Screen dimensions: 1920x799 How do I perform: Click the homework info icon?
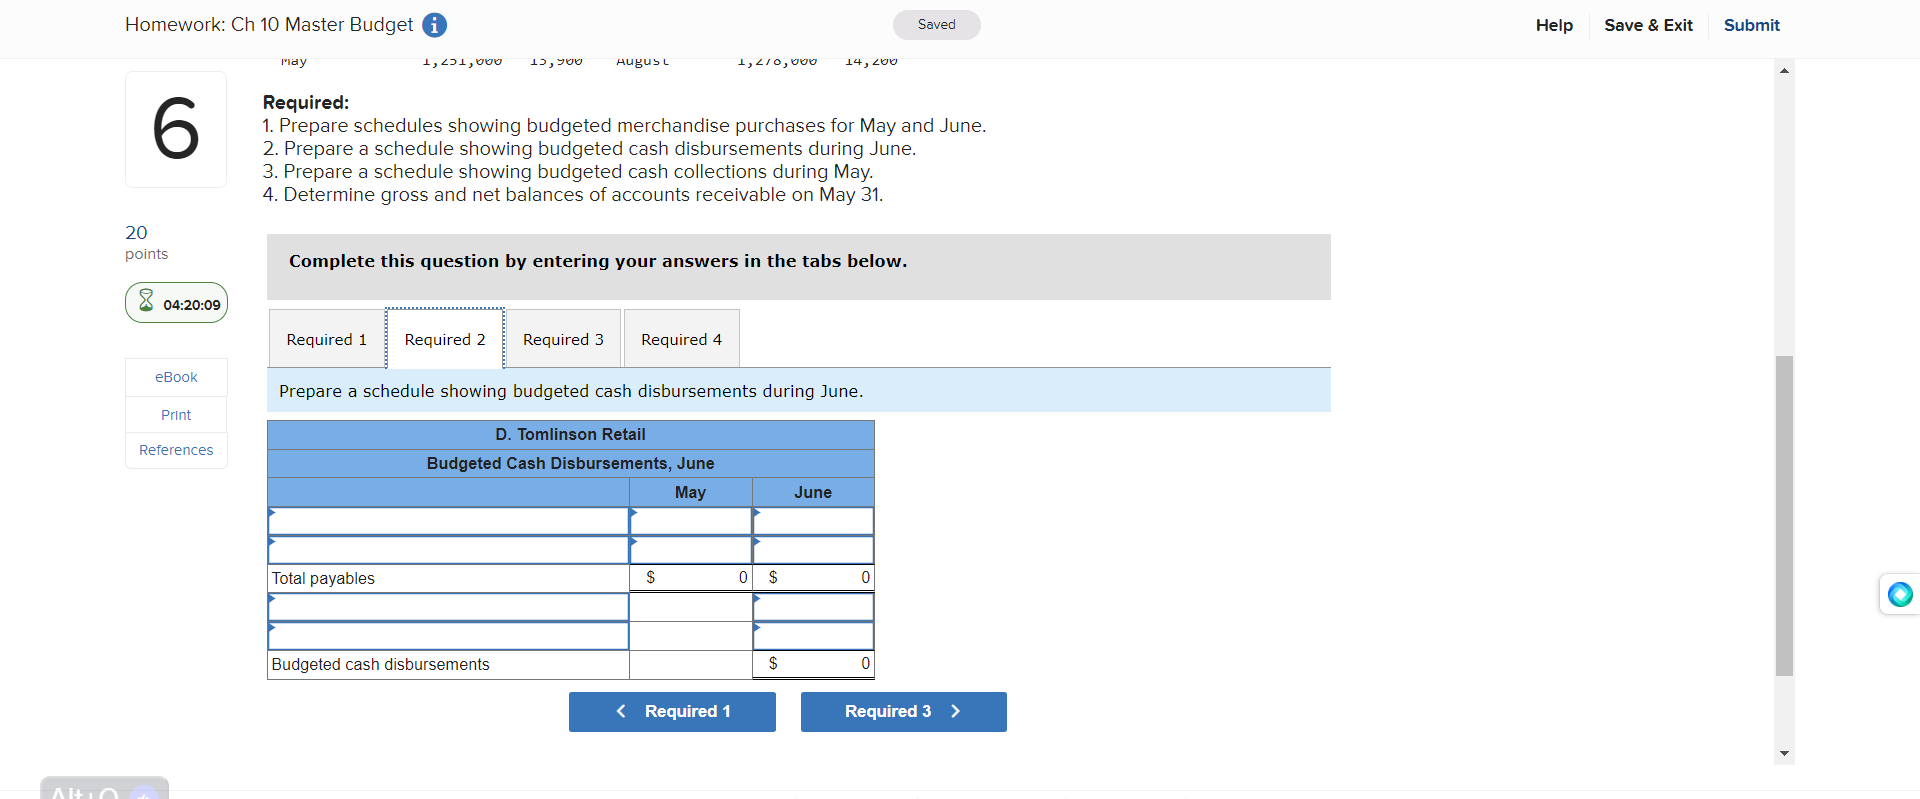434,25
